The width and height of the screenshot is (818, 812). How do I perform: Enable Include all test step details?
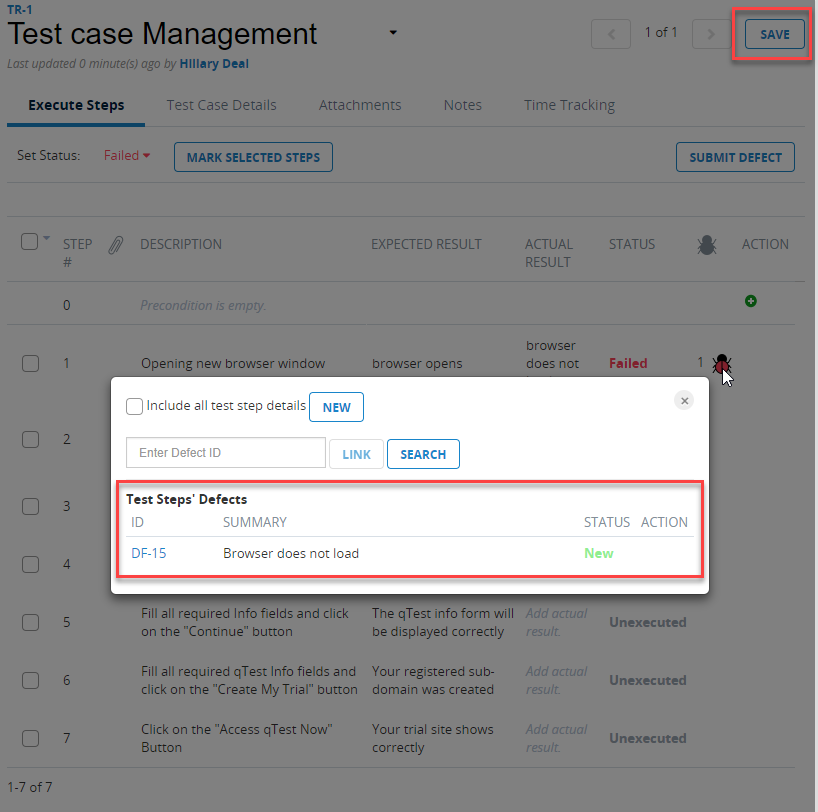[x=134, y=406]
